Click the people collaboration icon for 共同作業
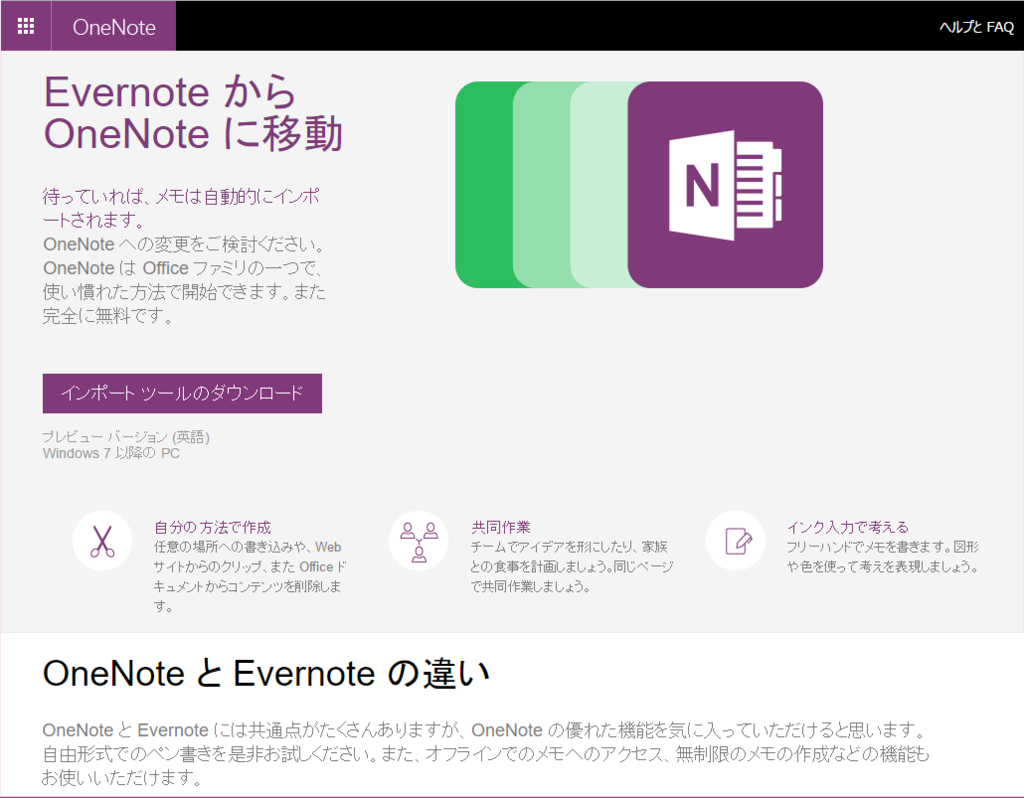 point(419,541)
